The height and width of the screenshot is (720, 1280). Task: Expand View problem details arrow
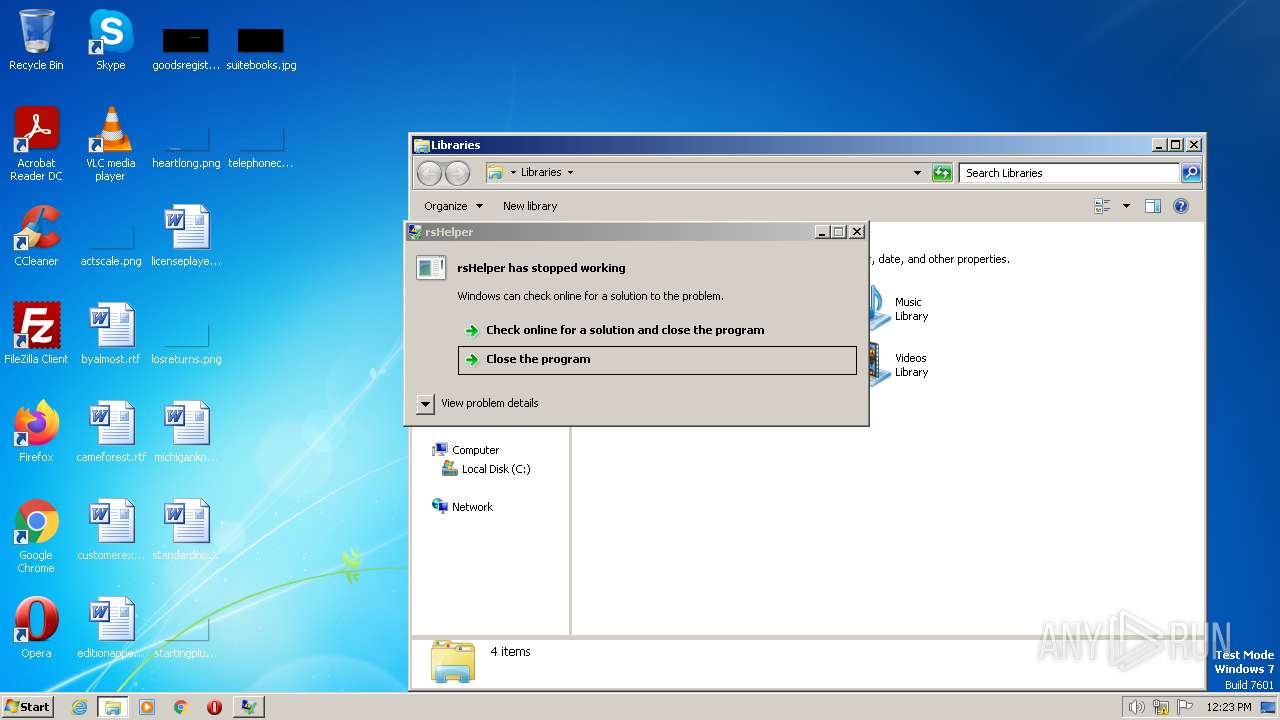pyautogui.click(x=426, y=403)
